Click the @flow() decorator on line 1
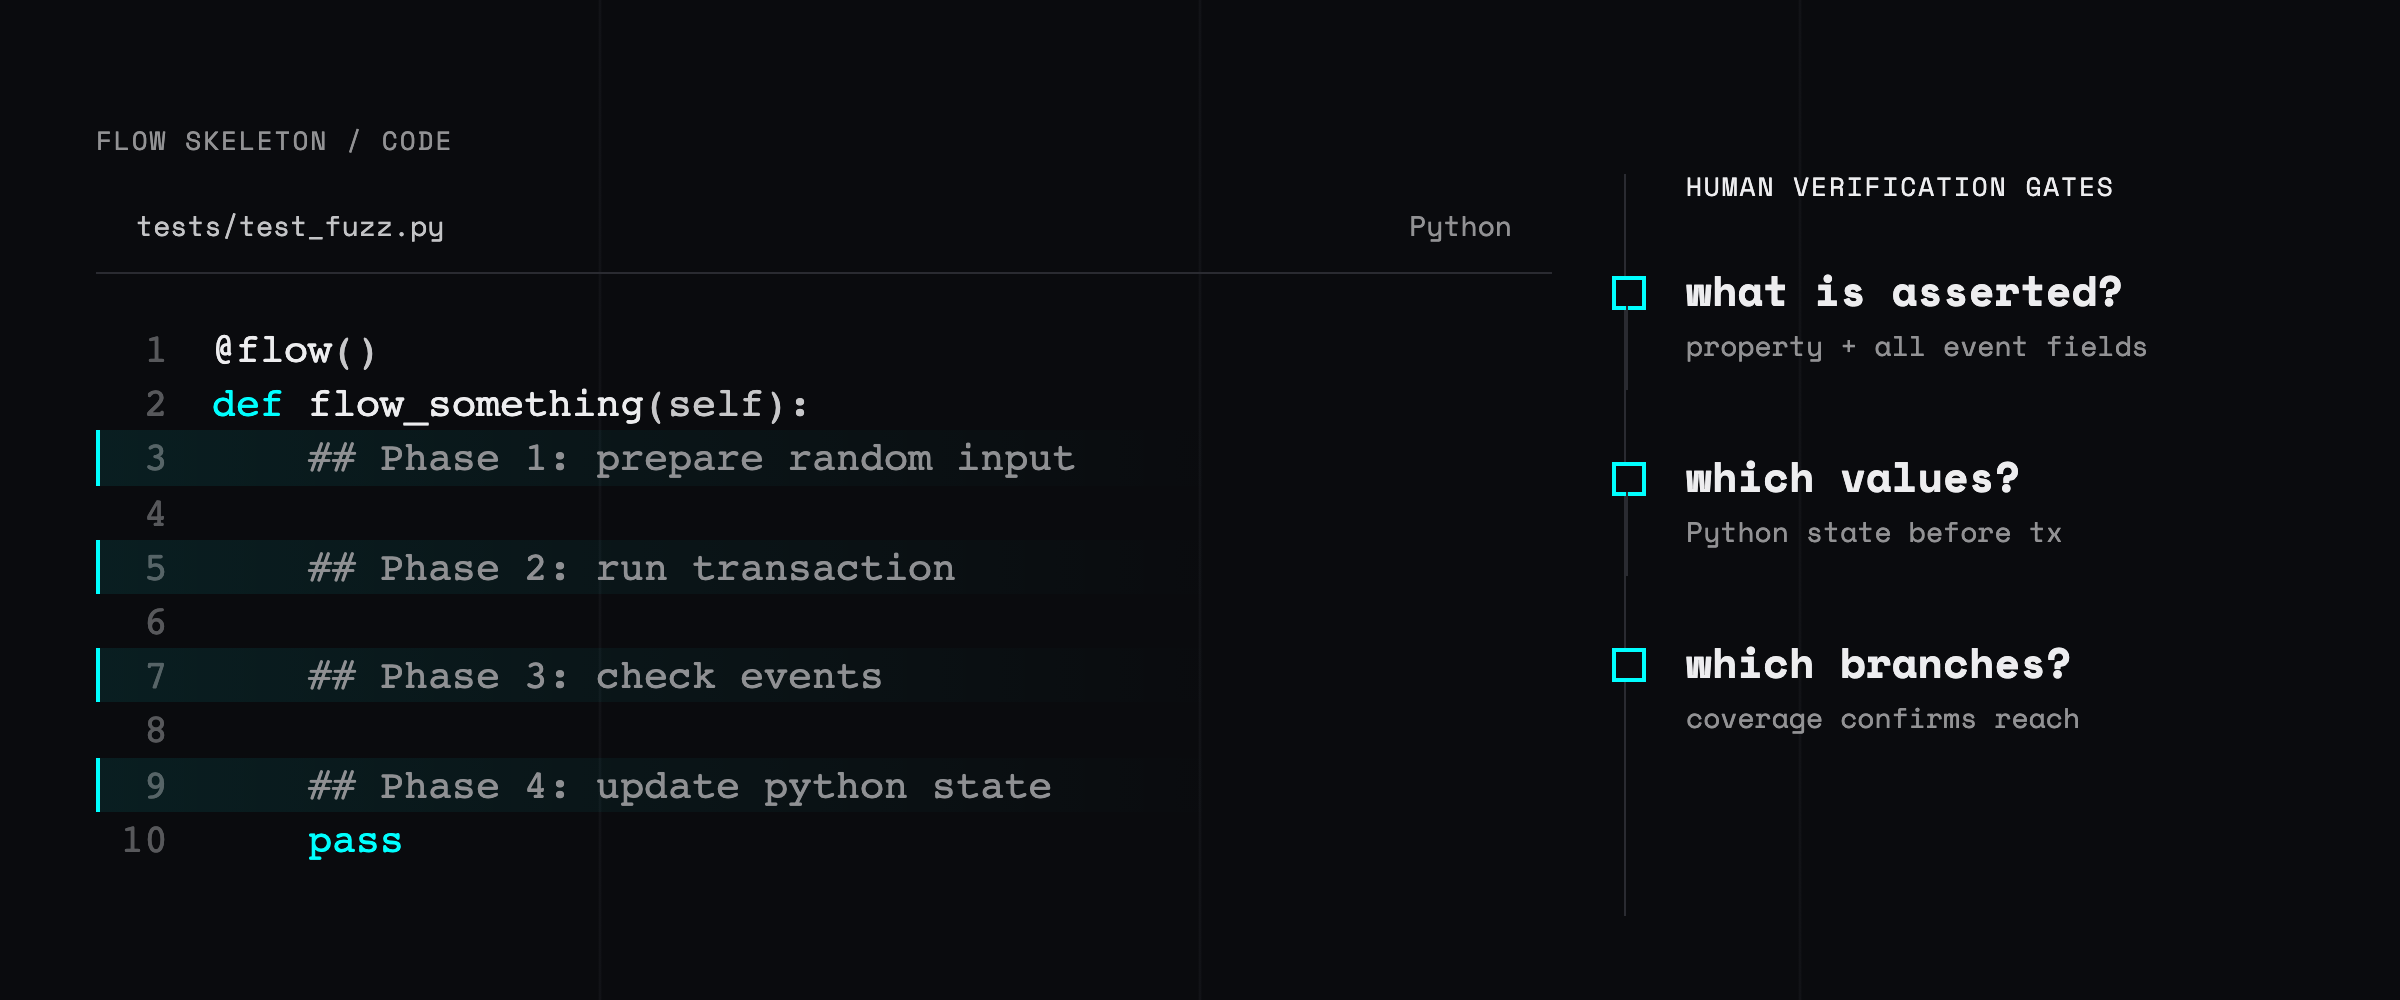The height and width of the screenshot is (1000, 2400). (295, 350)
